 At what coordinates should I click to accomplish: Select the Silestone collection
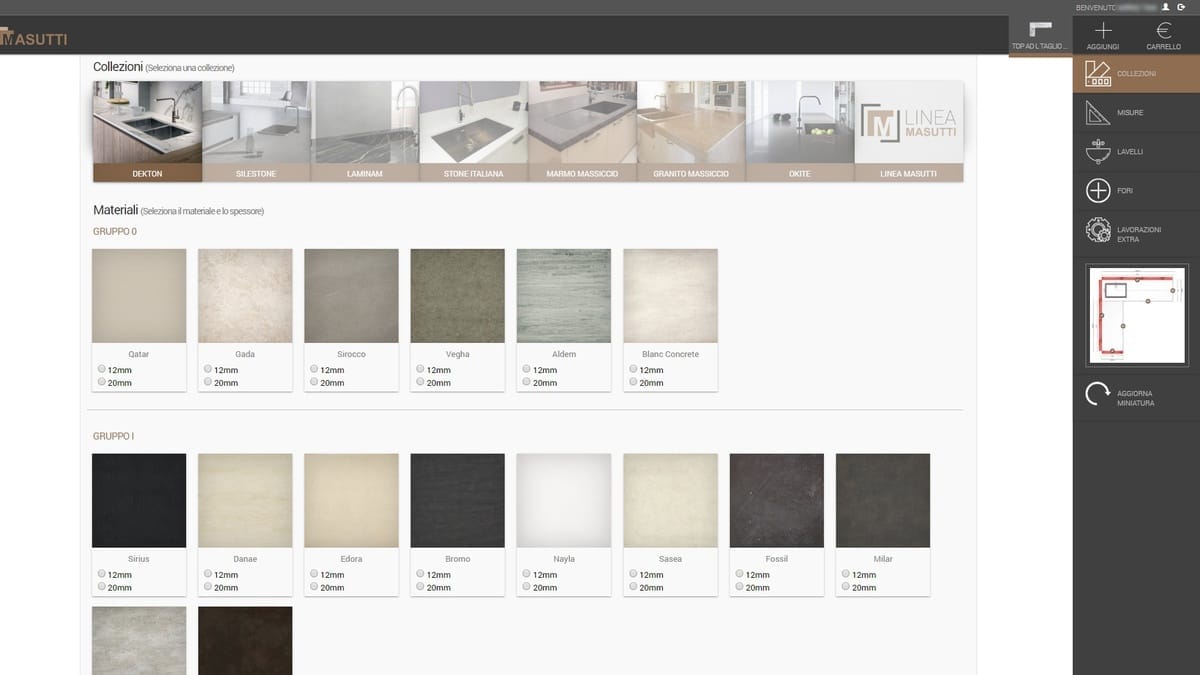tap(256, 131)
